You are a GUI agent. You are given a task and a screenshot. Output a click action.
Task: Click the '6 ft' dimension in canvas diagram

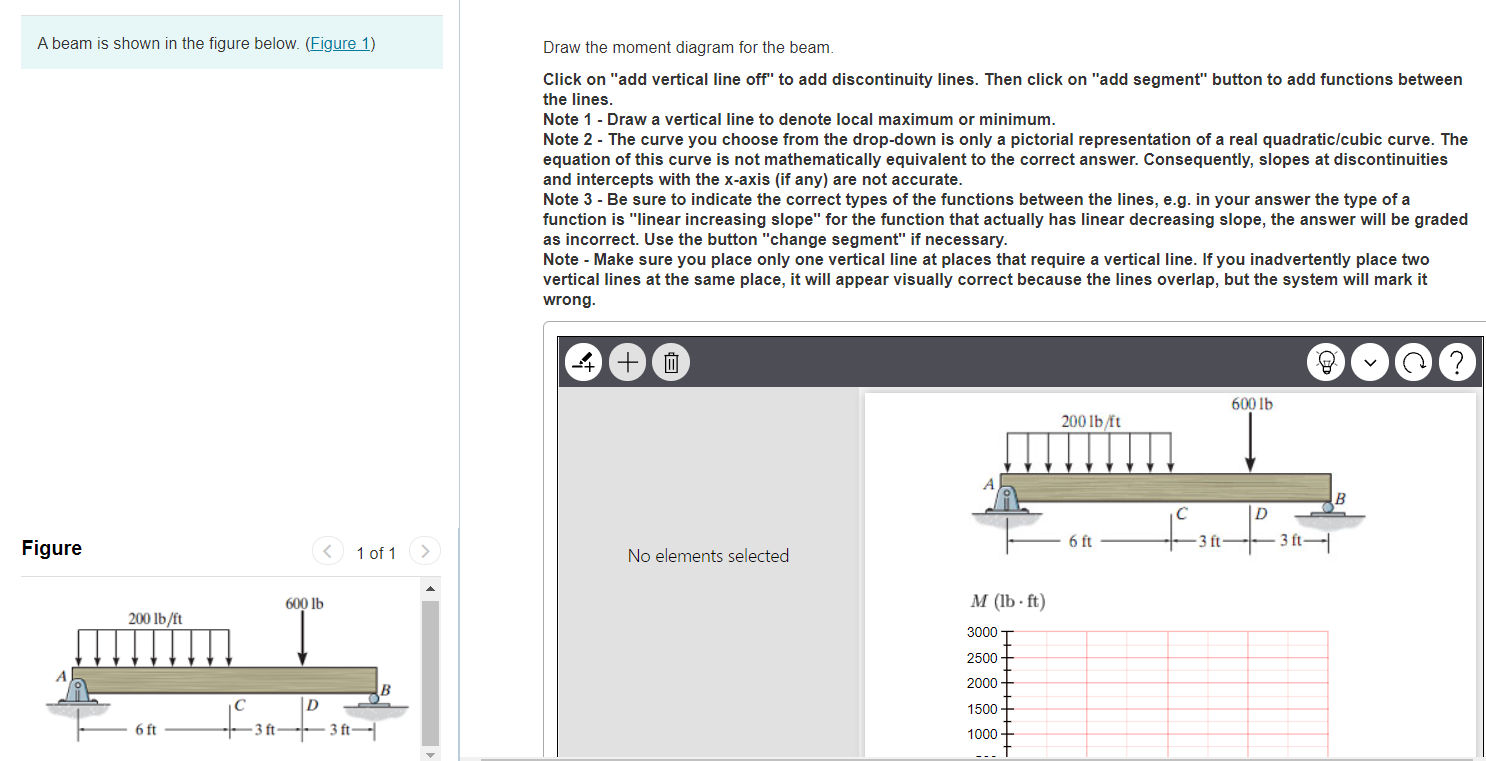point(1079,541)
